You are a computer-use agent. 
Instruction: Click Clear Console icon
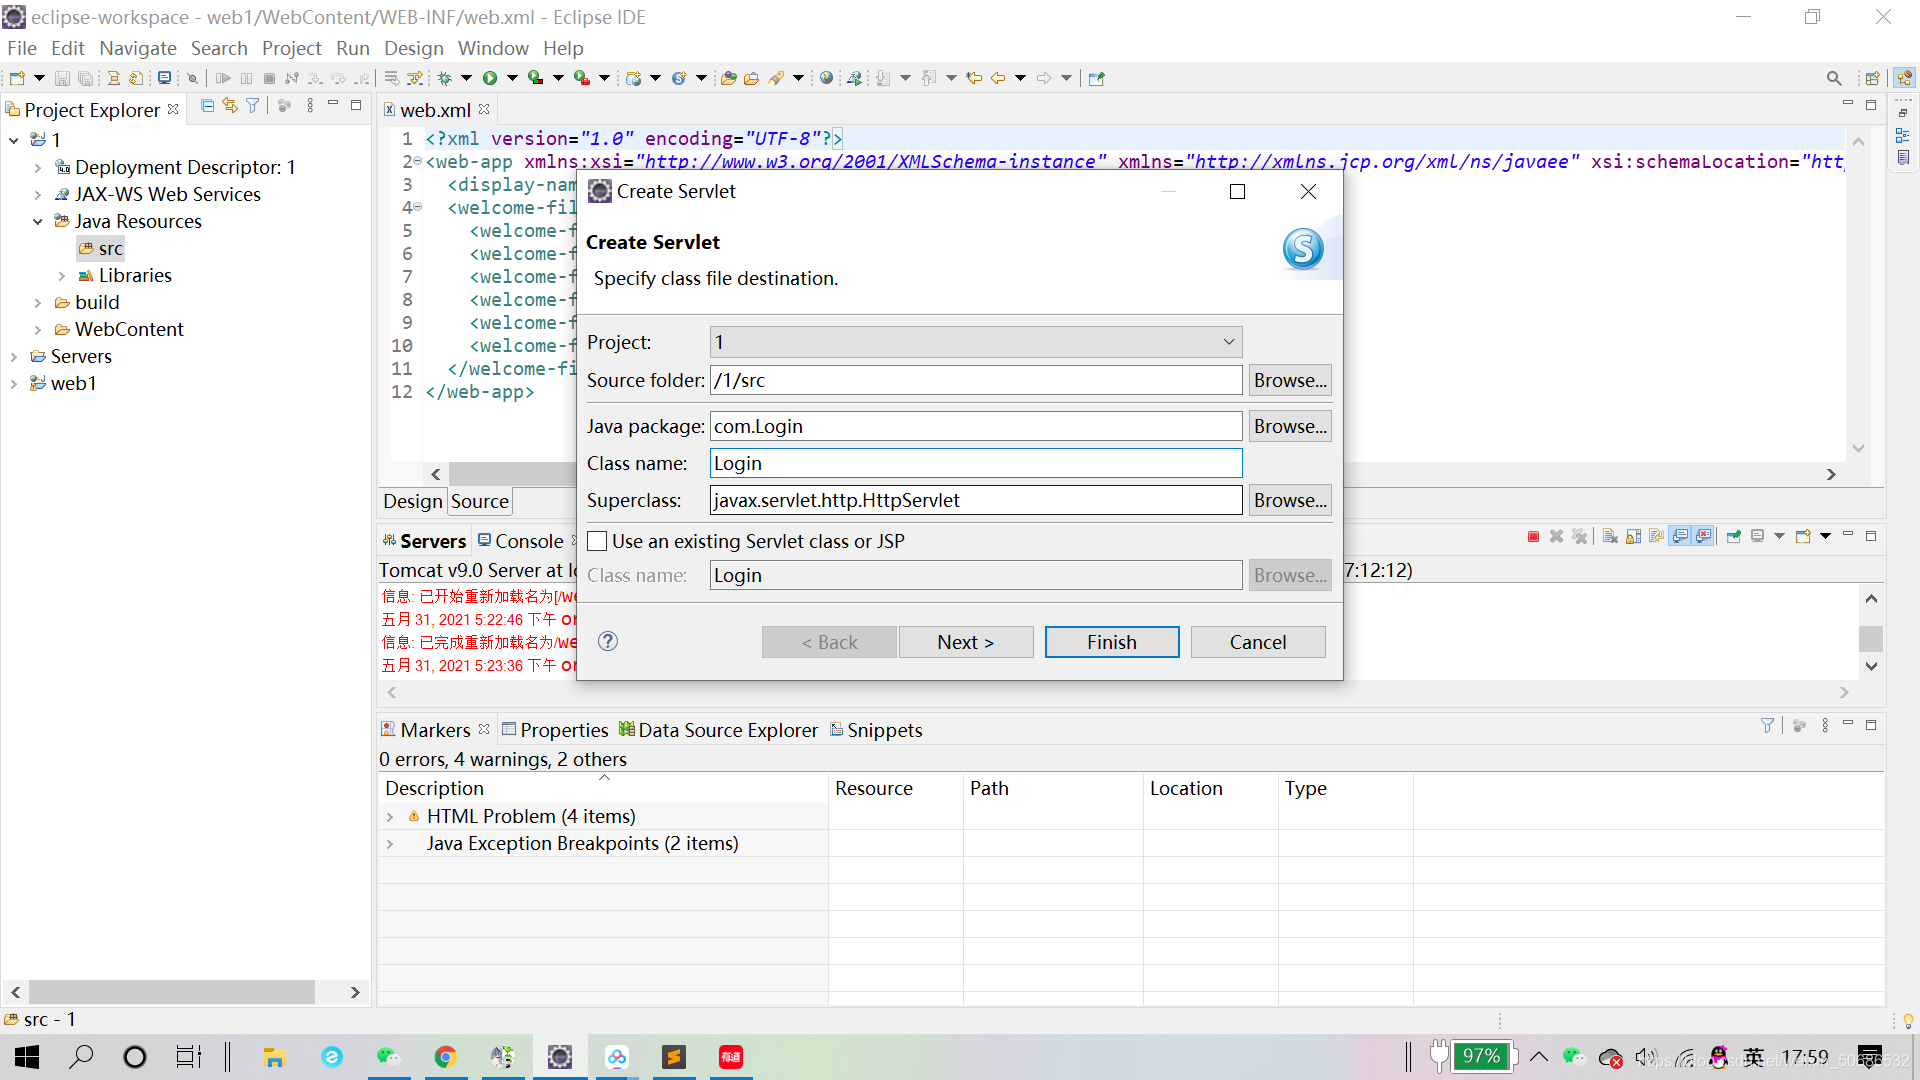point(1610,537)
